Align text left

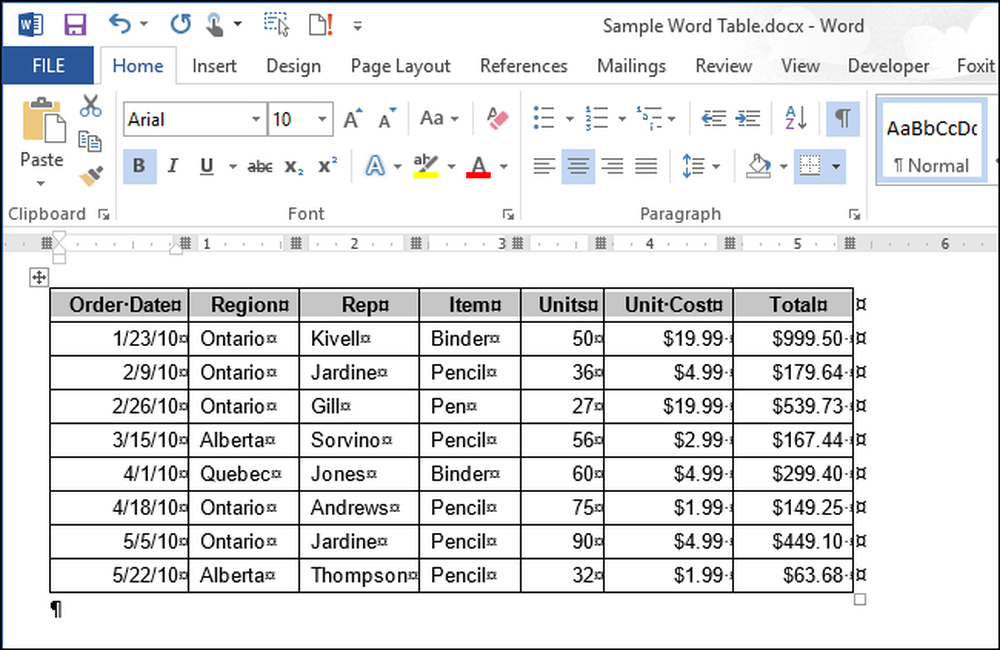point(544,166)
